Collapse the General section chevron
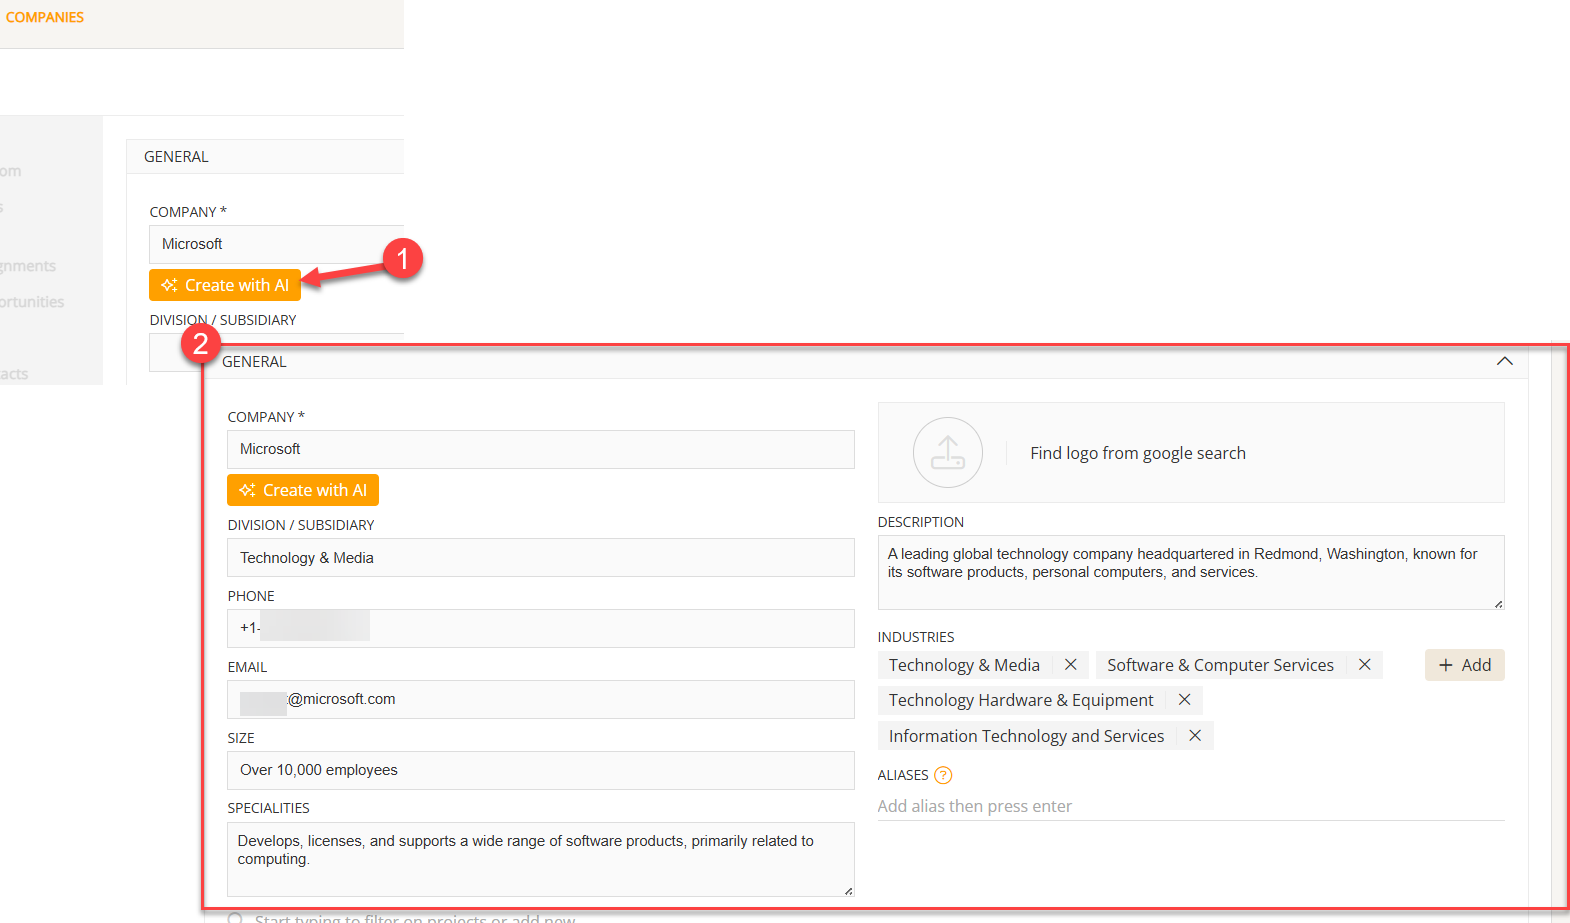Viewport: 1570px width, 923px height. click(x=1504, y=361)
